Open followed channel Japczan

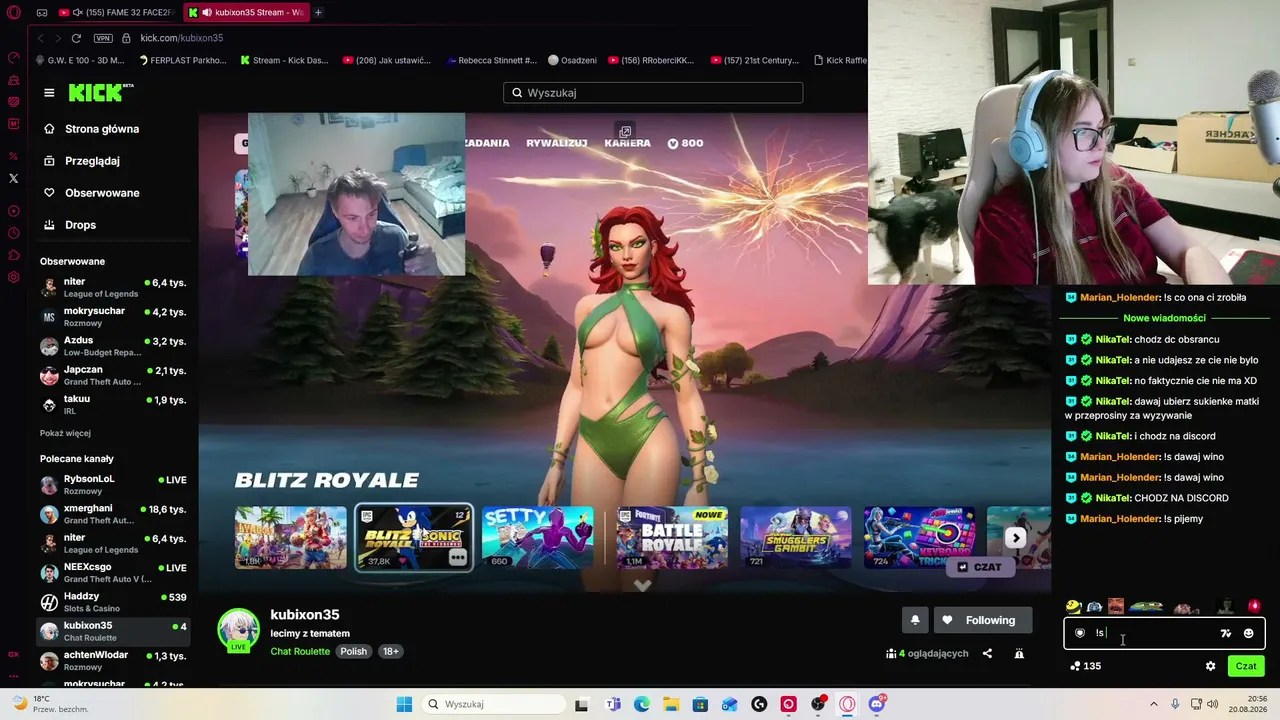pos(113,375)
